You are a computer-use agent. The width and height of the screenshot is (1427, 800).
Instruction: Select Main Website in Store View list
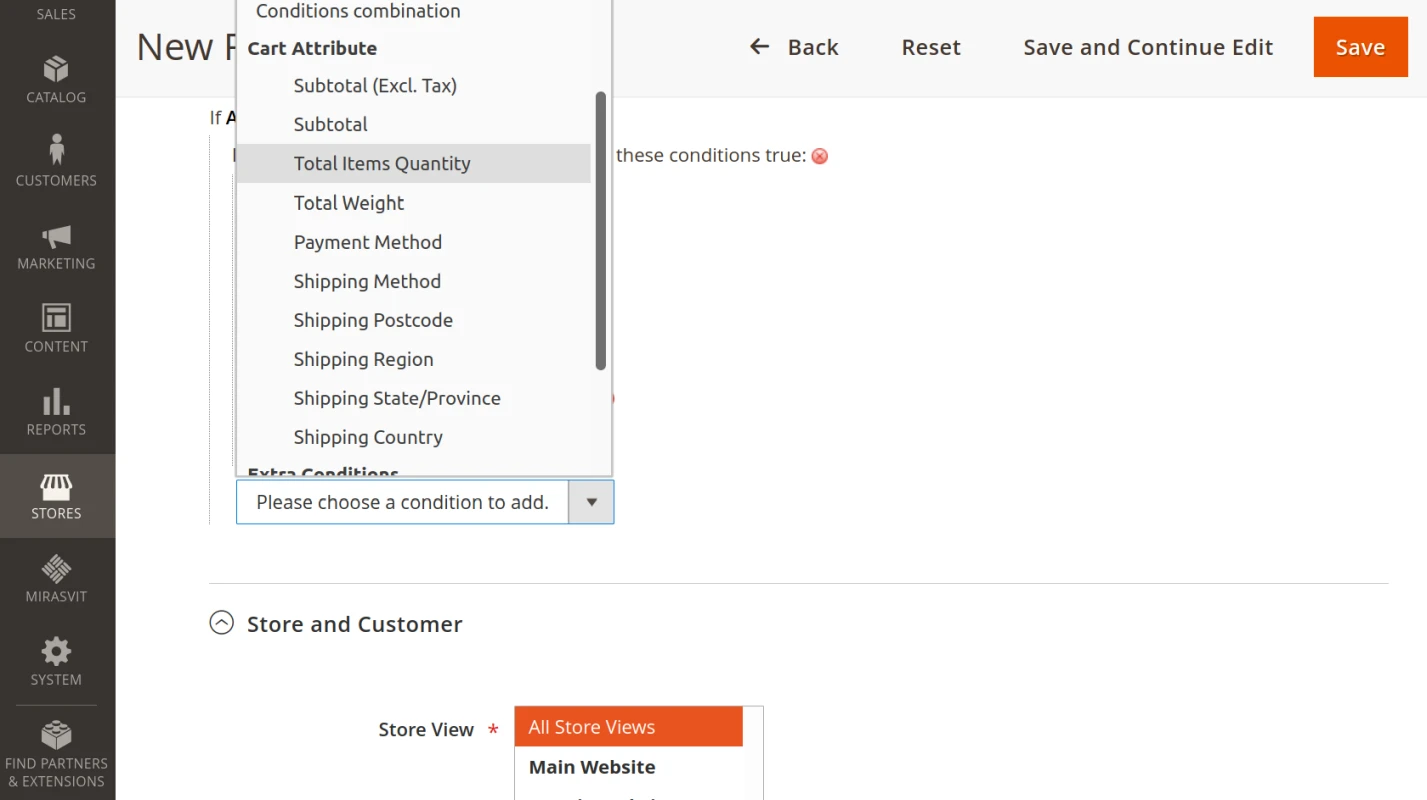click(592, 767)
